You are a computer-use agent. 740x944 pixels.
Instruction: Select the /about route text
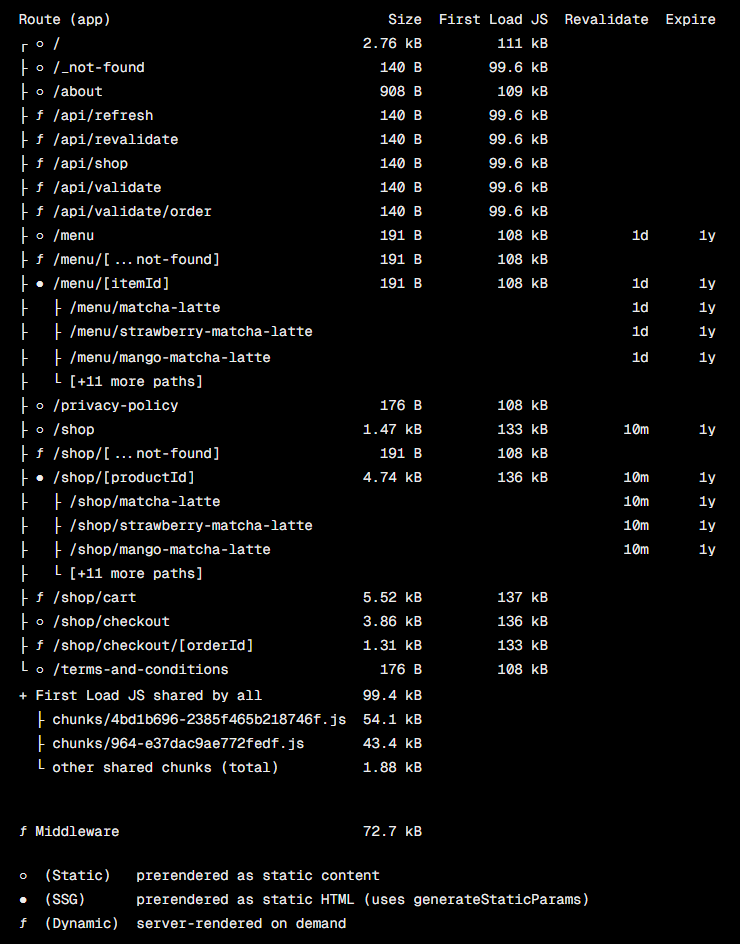(x=78, y=92)
